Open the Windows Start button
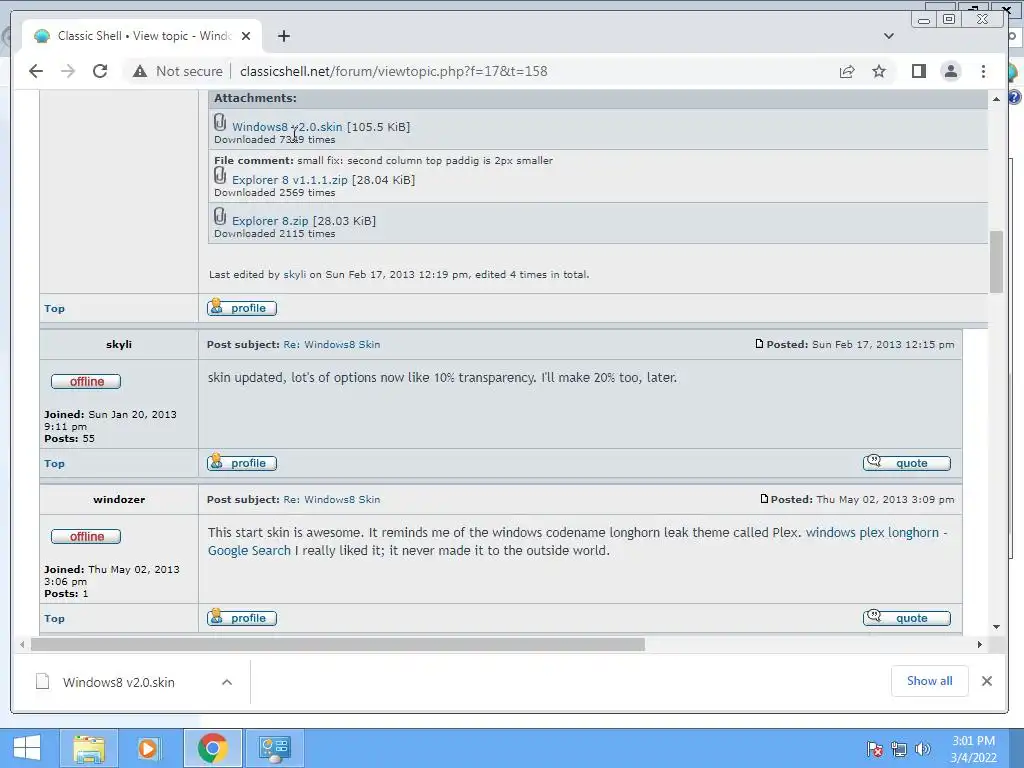Screen dimensions: 1024x768 (27, 748)
